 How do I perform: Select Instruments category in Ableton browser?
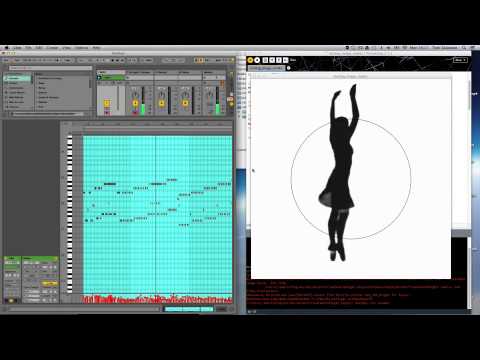(x=17, y=88)
